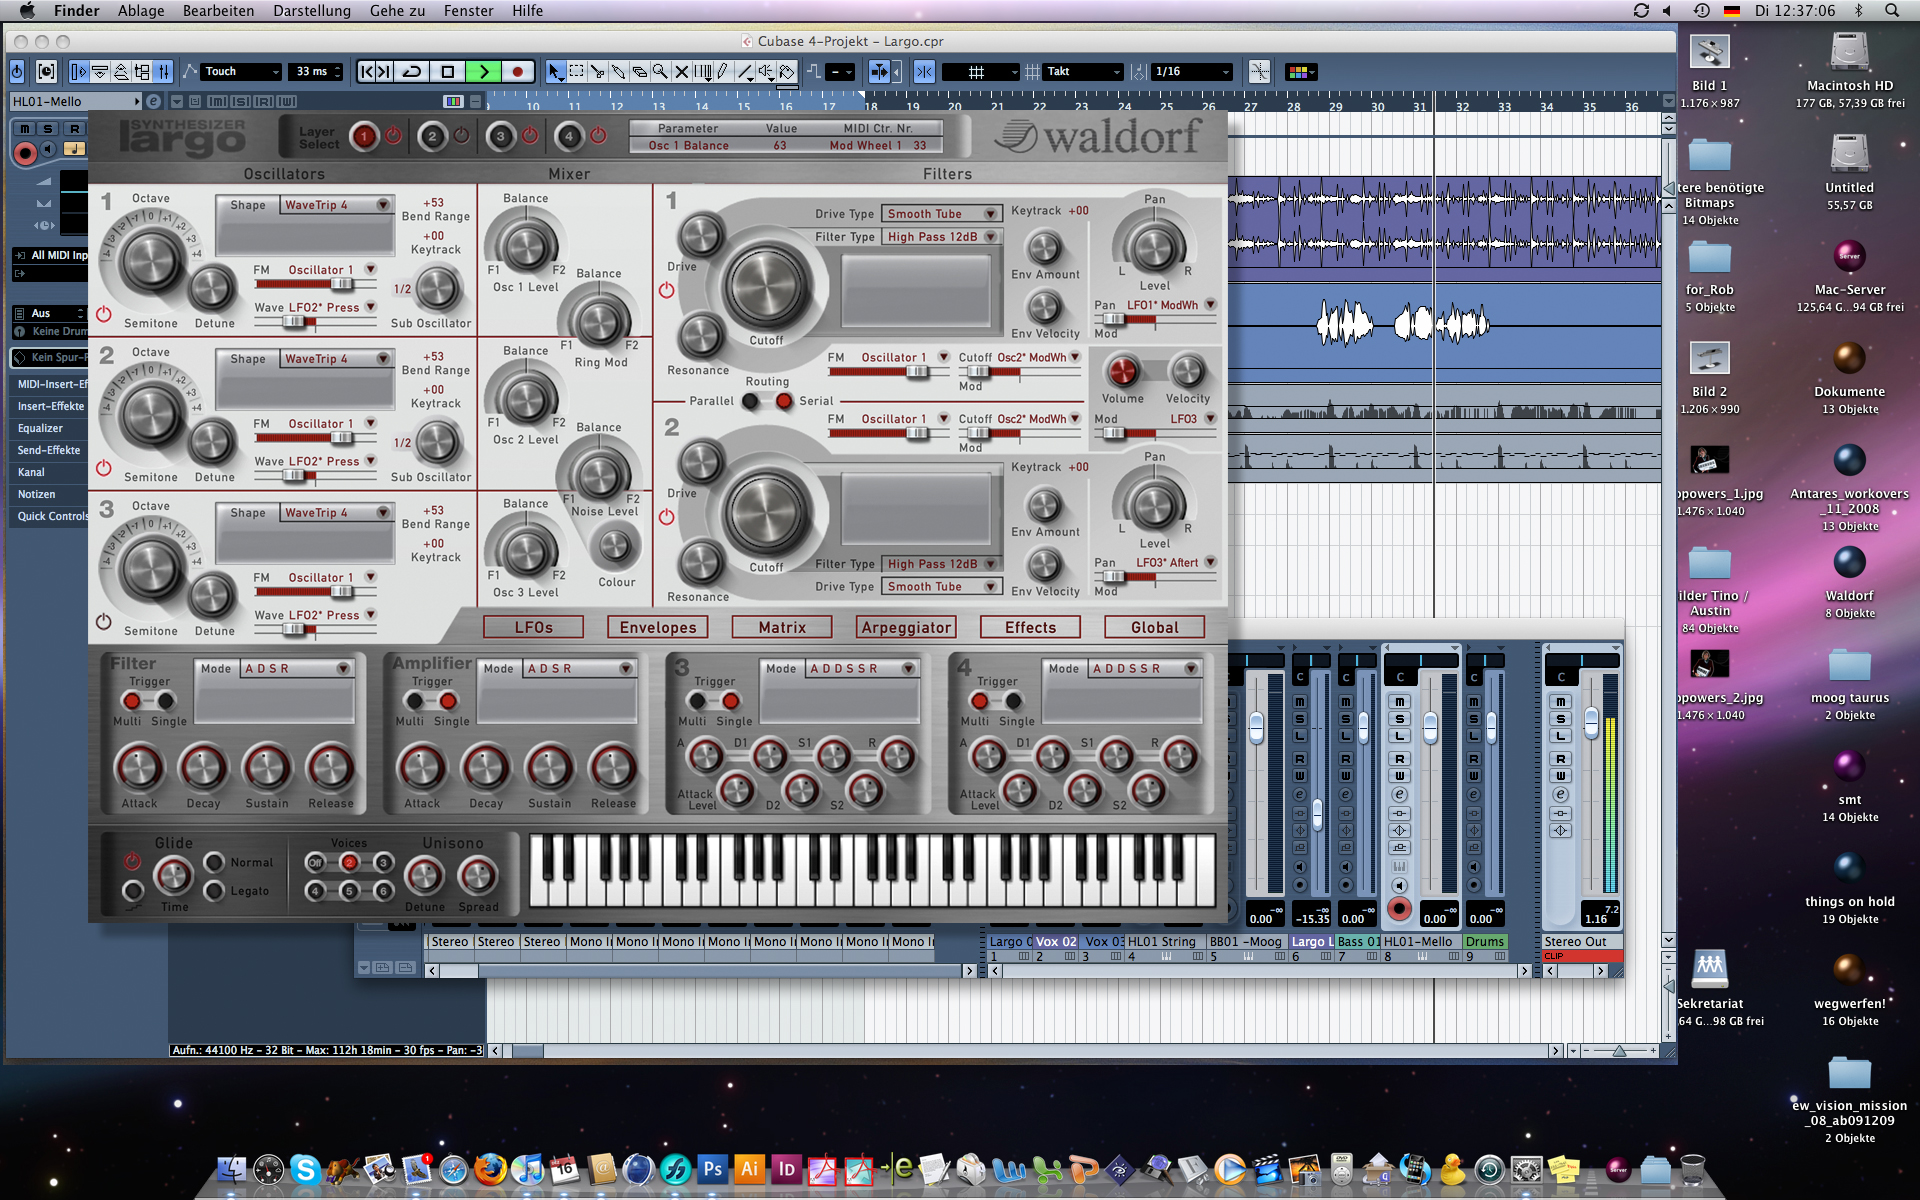
Task: Click record enable on mixer channel 8
Action: click(1399, 909)
